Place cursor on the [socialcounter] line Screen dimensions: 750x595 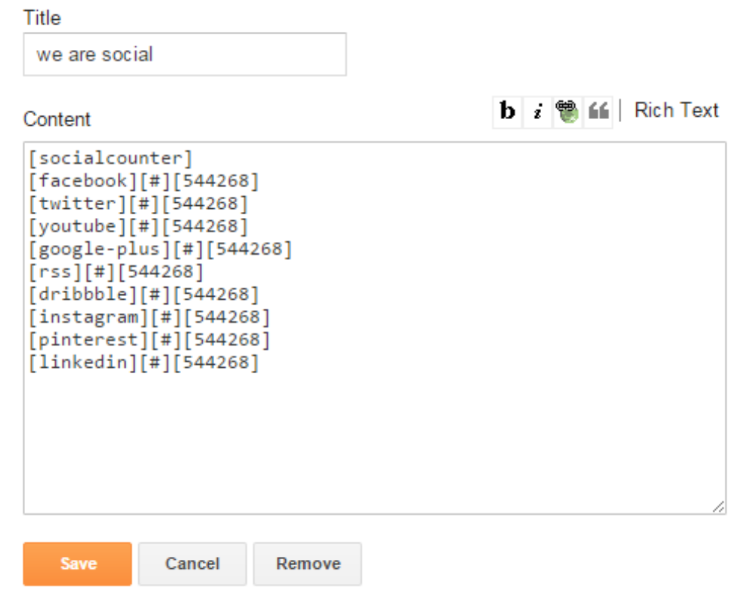110,158
